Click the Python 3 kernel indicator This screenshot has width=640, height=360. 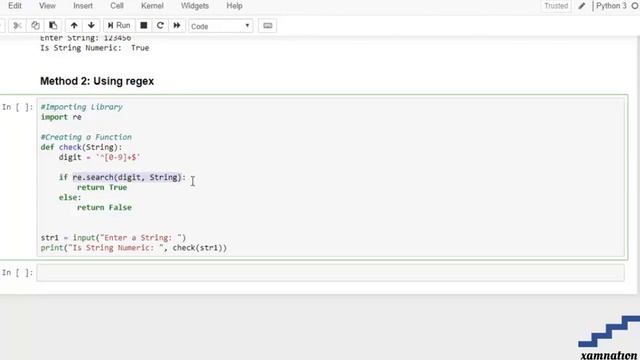(611, 6)
